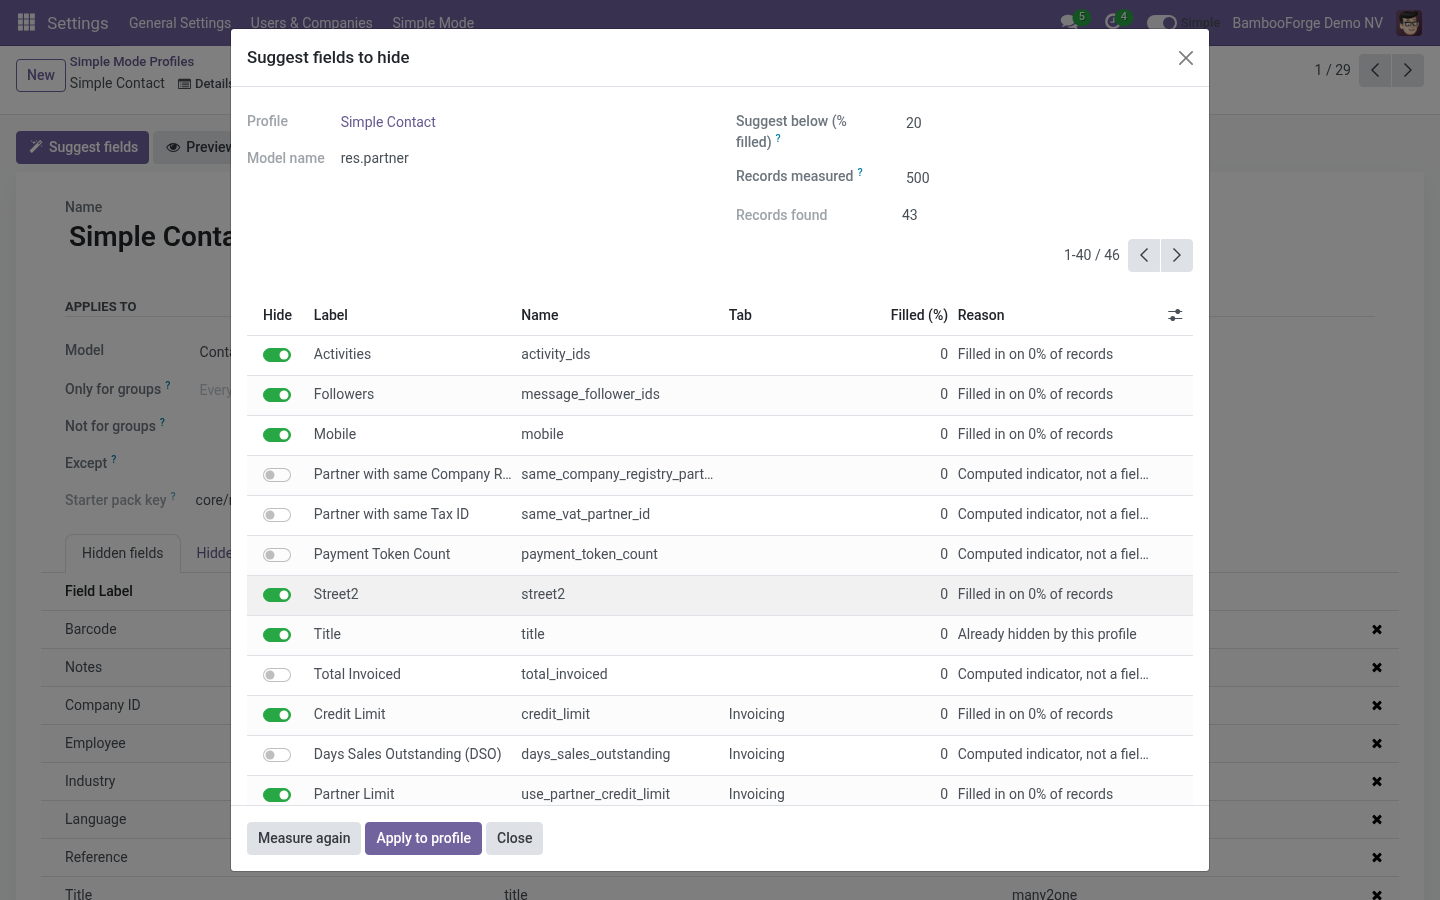The width and height of the screenshot is (1440, 900).
Task: Click the Measure again button
Action: click(x=304, y=838)
